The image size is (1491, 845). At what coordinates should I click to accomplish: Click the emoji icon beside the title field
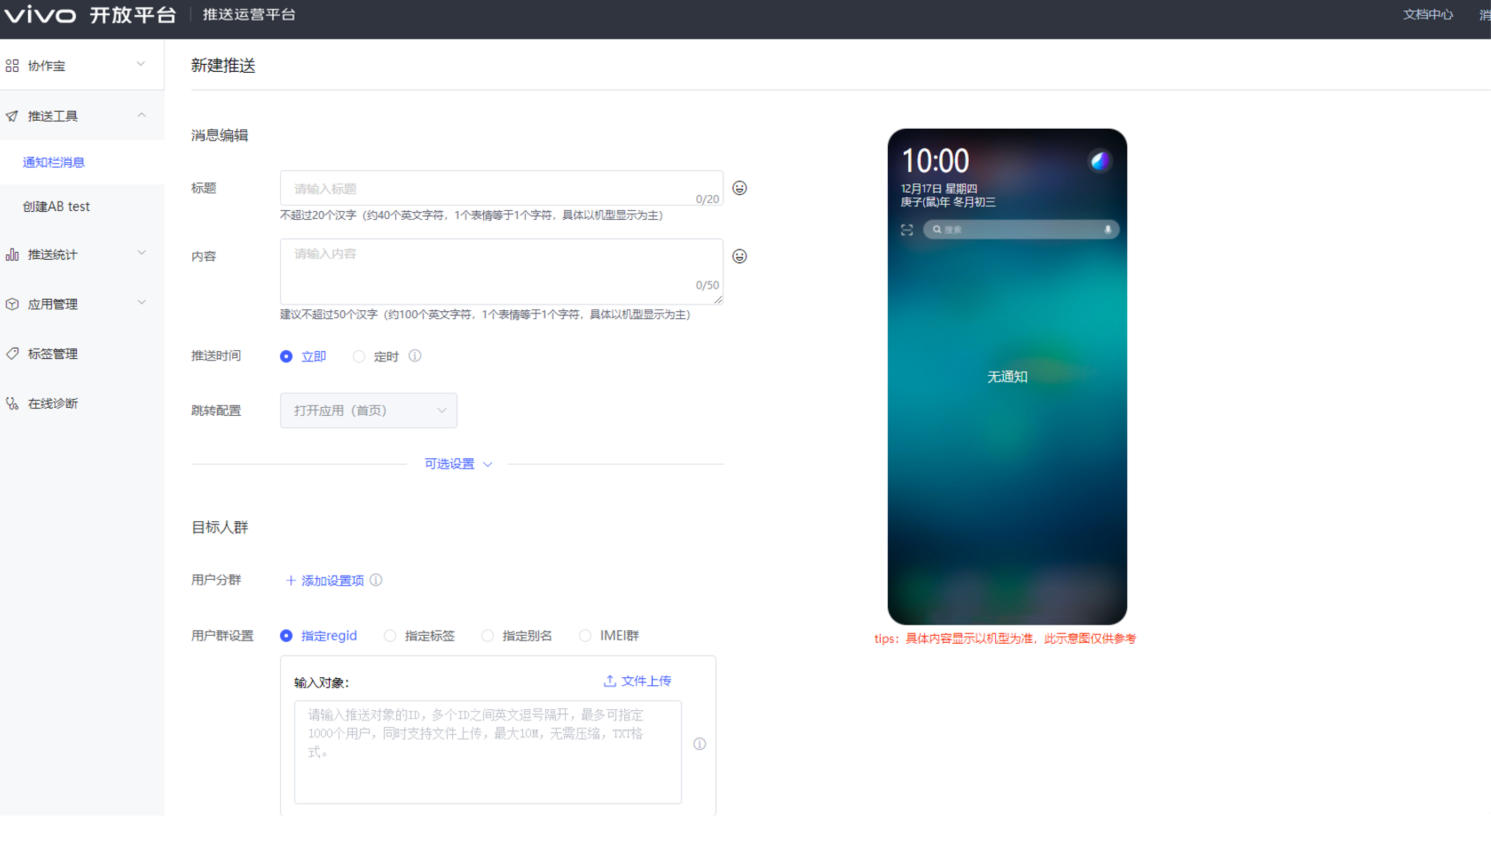point(739,188)
